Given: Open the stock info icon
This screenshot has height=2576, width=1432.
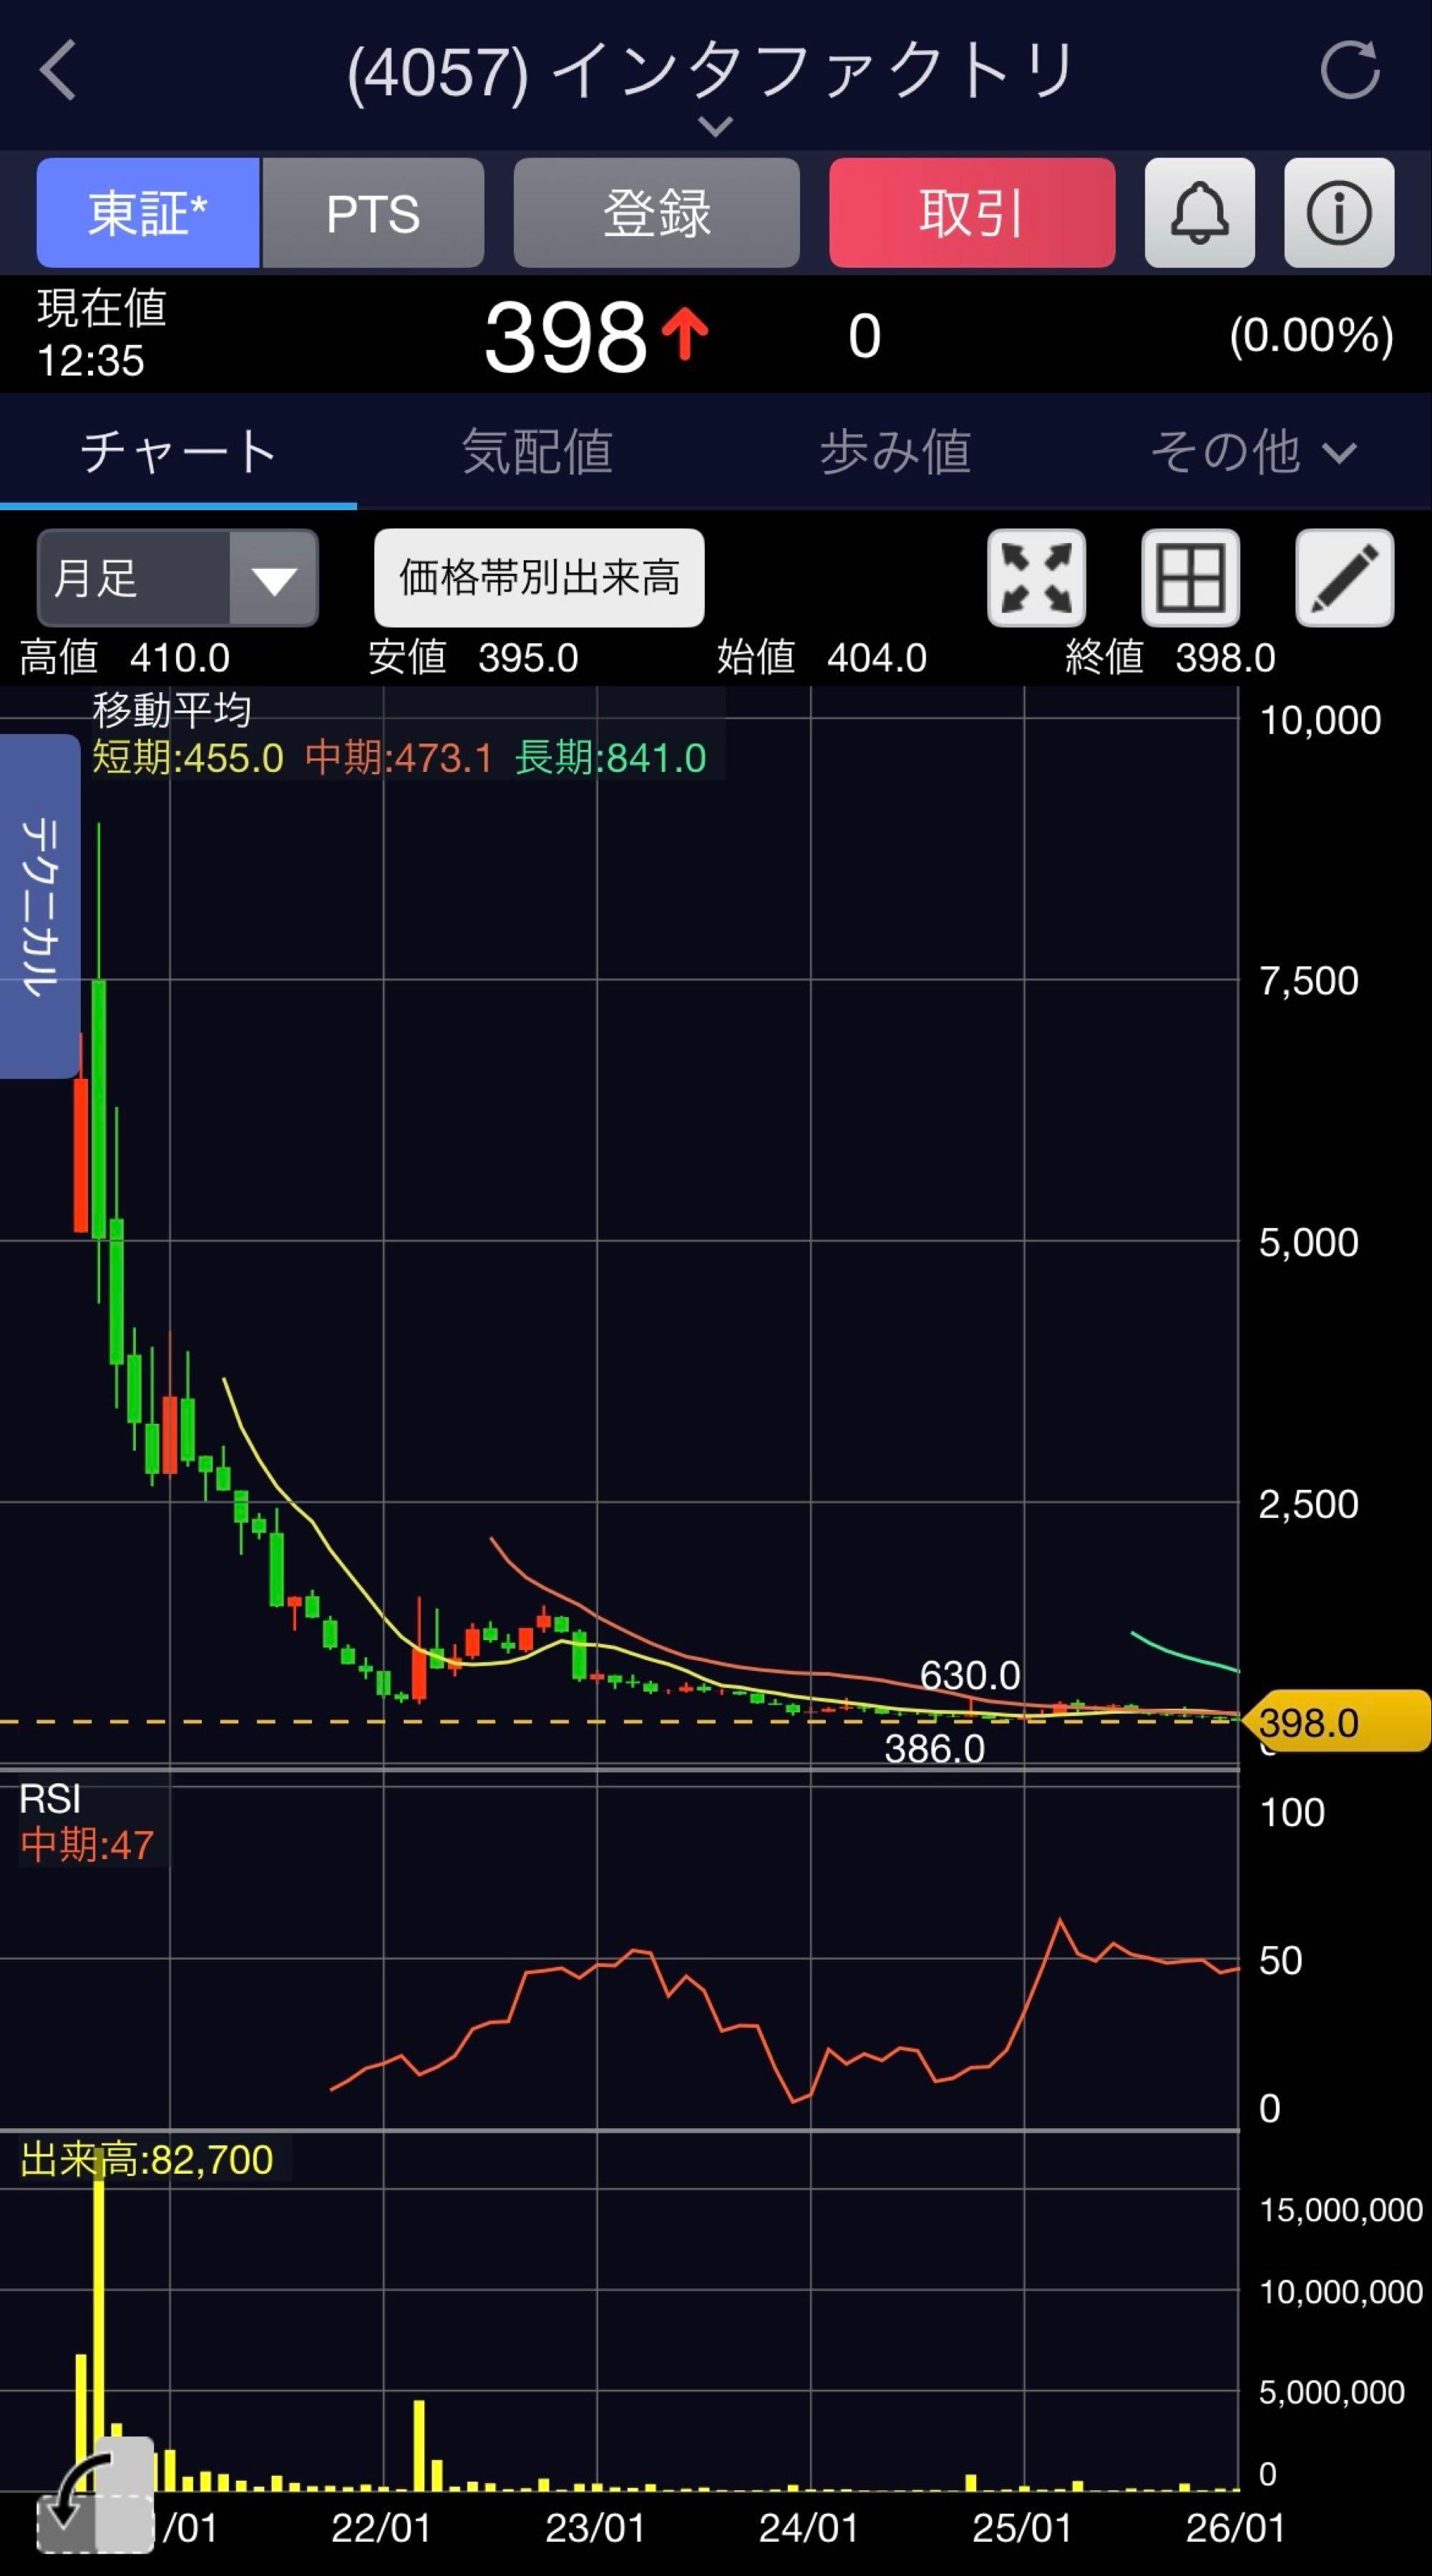Looking at the screenshot, I should coord(1338,212).
